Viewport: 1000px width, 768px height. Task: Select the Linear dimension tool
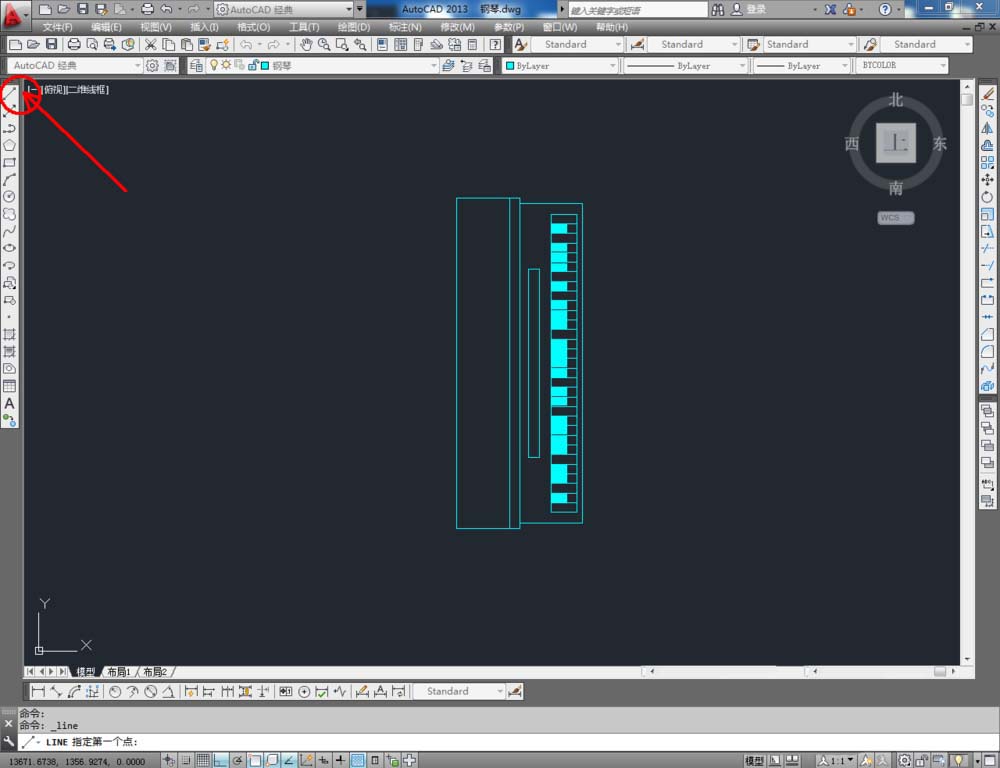38,691
